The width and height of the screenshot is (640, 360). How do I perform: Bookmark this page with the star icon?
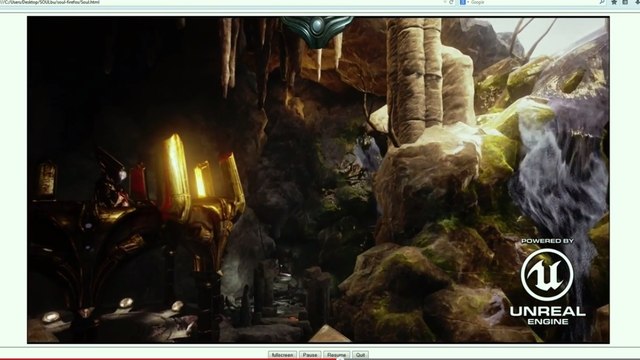click(614, 2)
